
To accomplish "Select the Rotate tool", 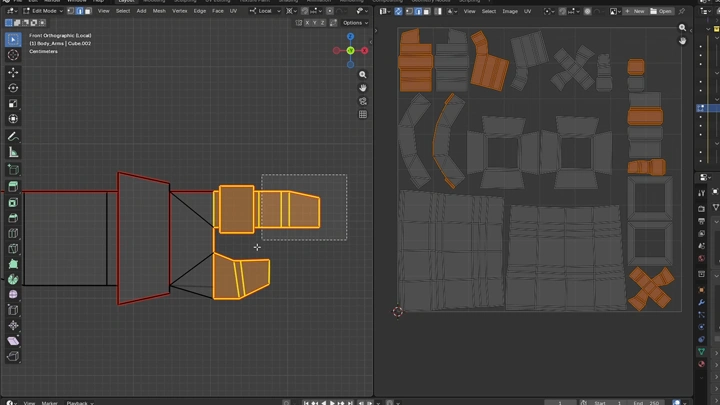I will [x=13, y=88].
